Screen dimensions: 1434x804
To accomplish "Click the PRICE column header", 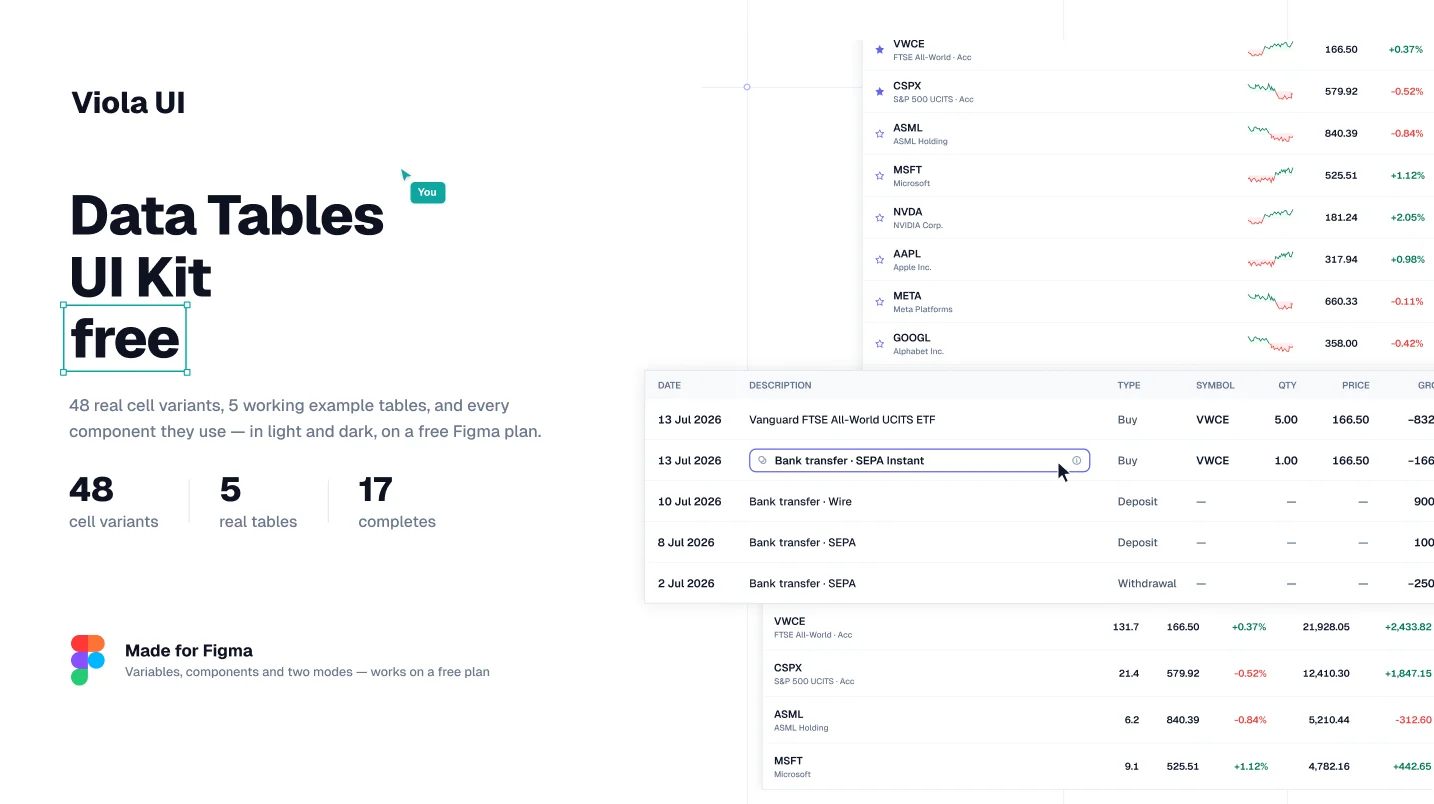I will [x=1355, y=385].
